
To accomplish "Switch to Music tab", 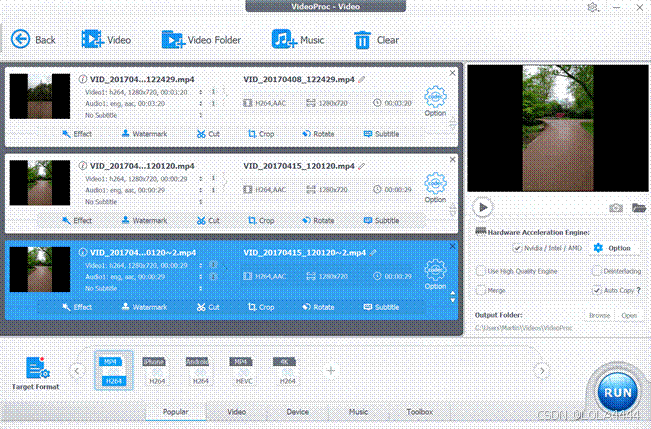I will 358,412.
